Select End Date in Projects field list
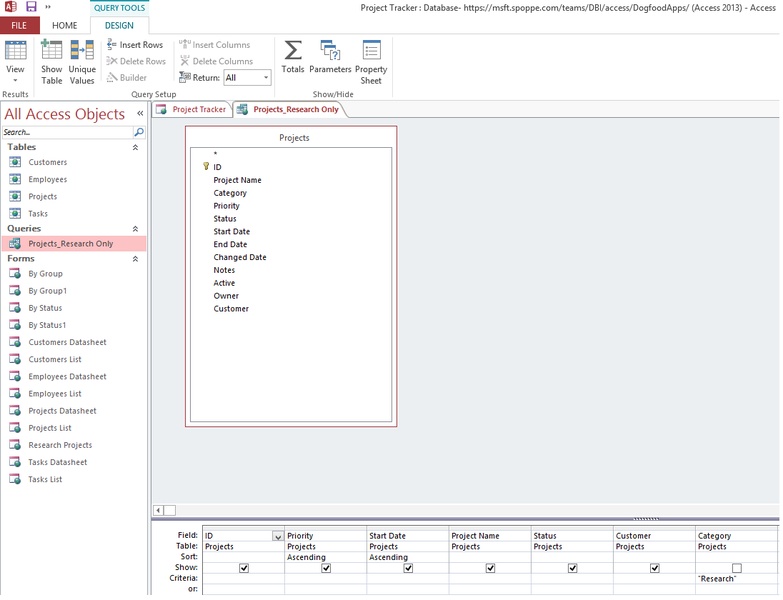 (230, 245)
